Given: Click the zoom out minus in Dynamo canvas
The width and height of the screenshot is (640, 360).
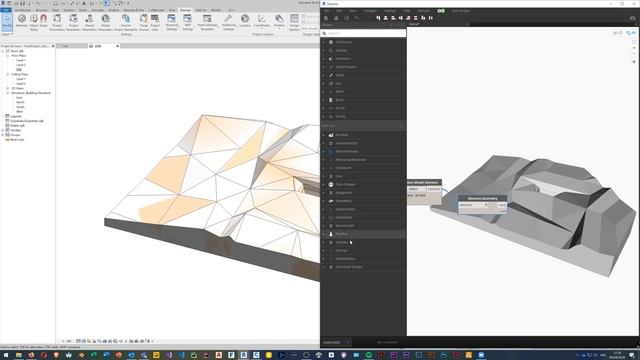Looking at the screenshot, I should pyautogui.click(x=634, y=54).
